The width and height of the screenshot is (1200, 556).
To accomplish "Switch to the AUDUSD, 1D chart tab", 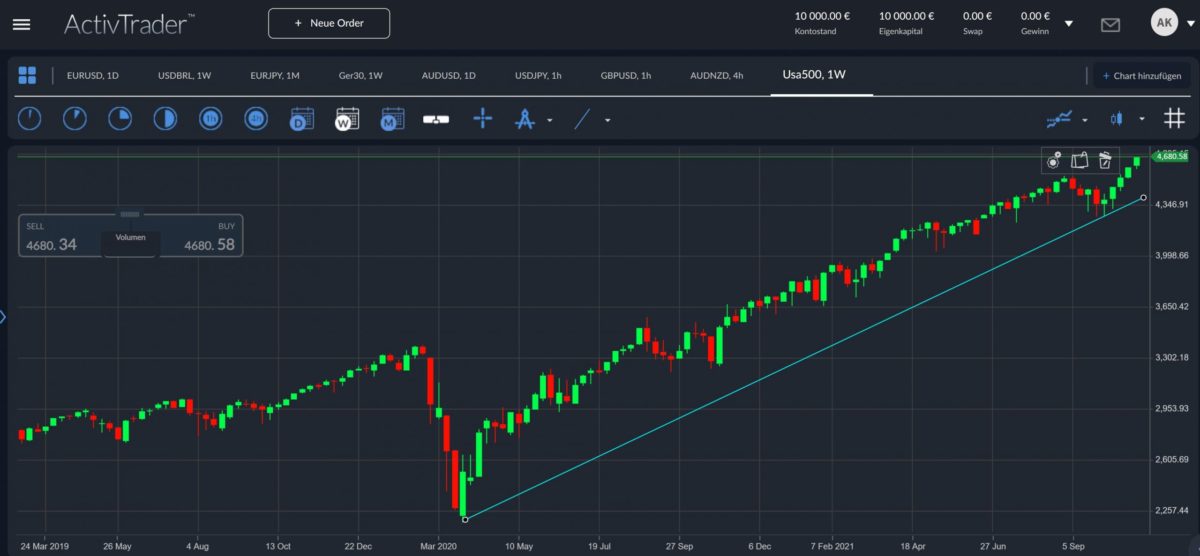I will pos(448,75).
